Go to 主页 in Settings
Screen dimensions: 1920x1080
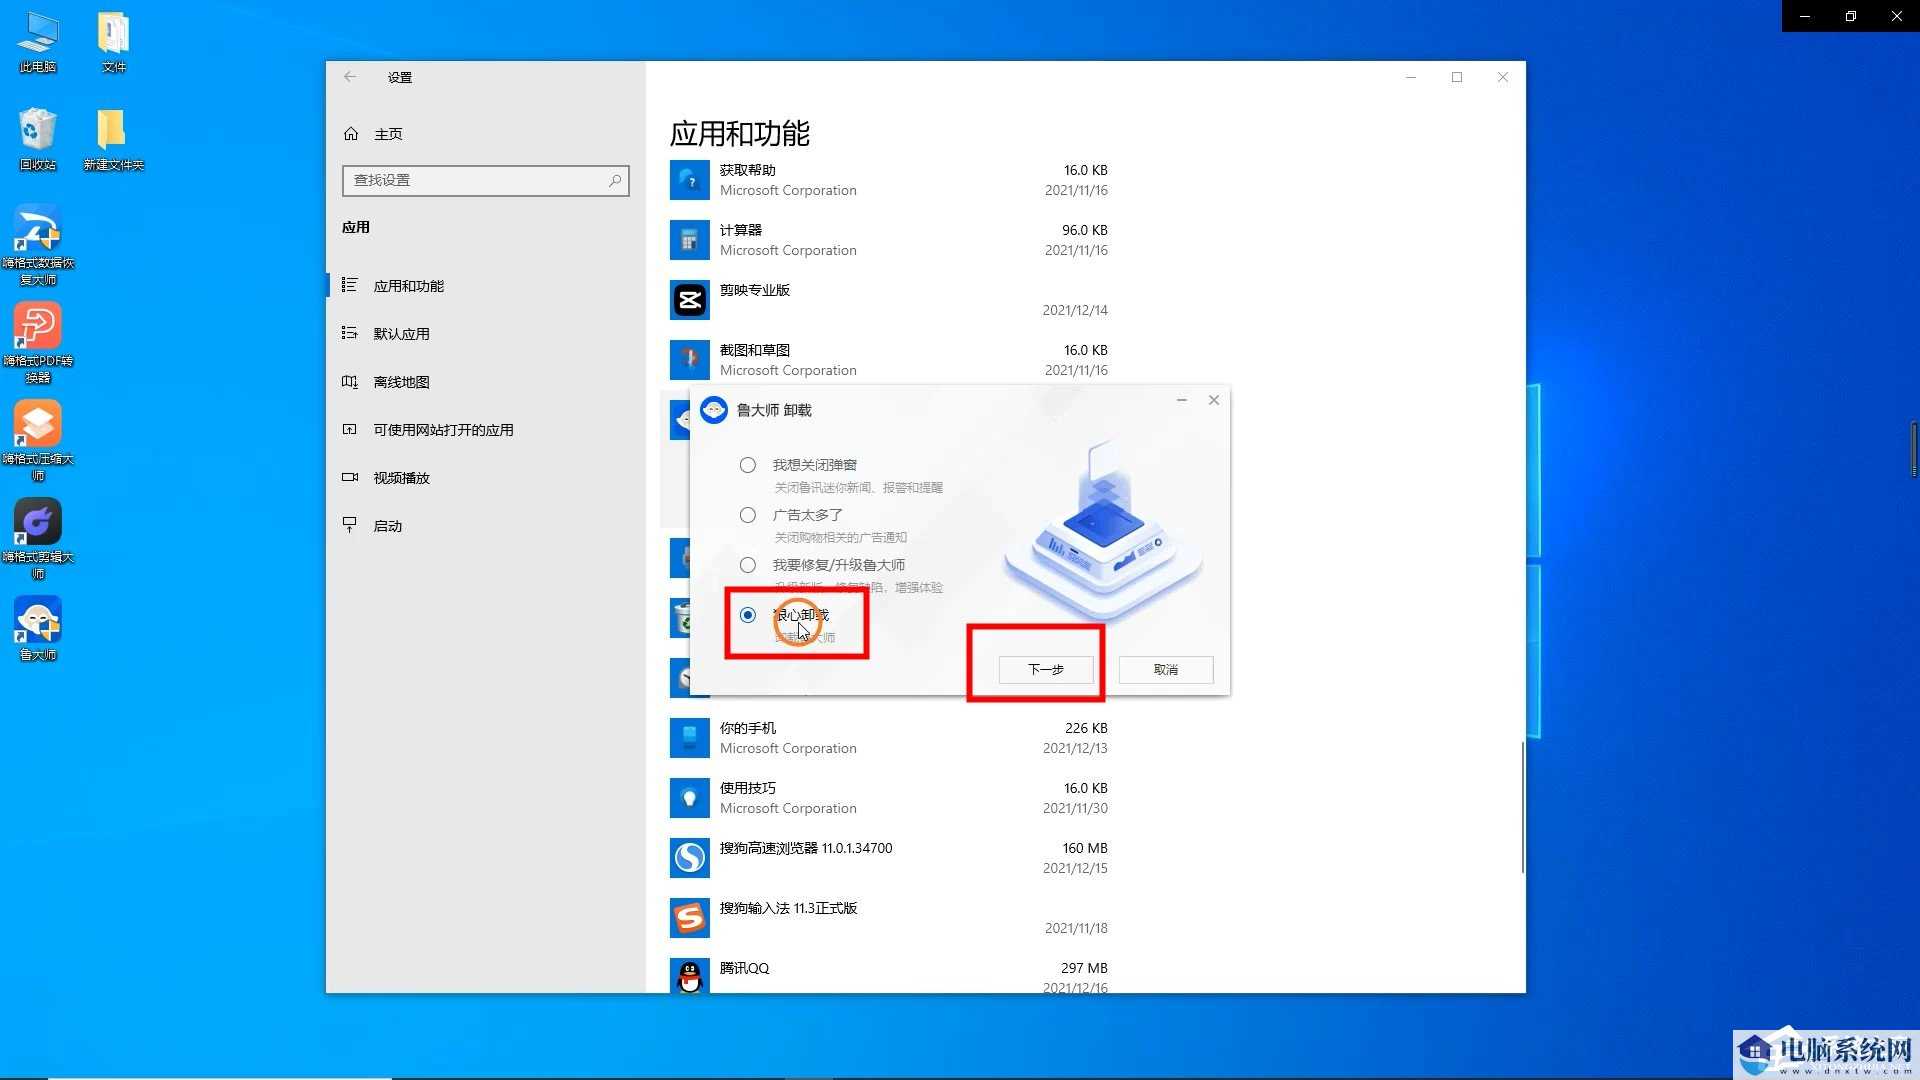pos(486,134)
